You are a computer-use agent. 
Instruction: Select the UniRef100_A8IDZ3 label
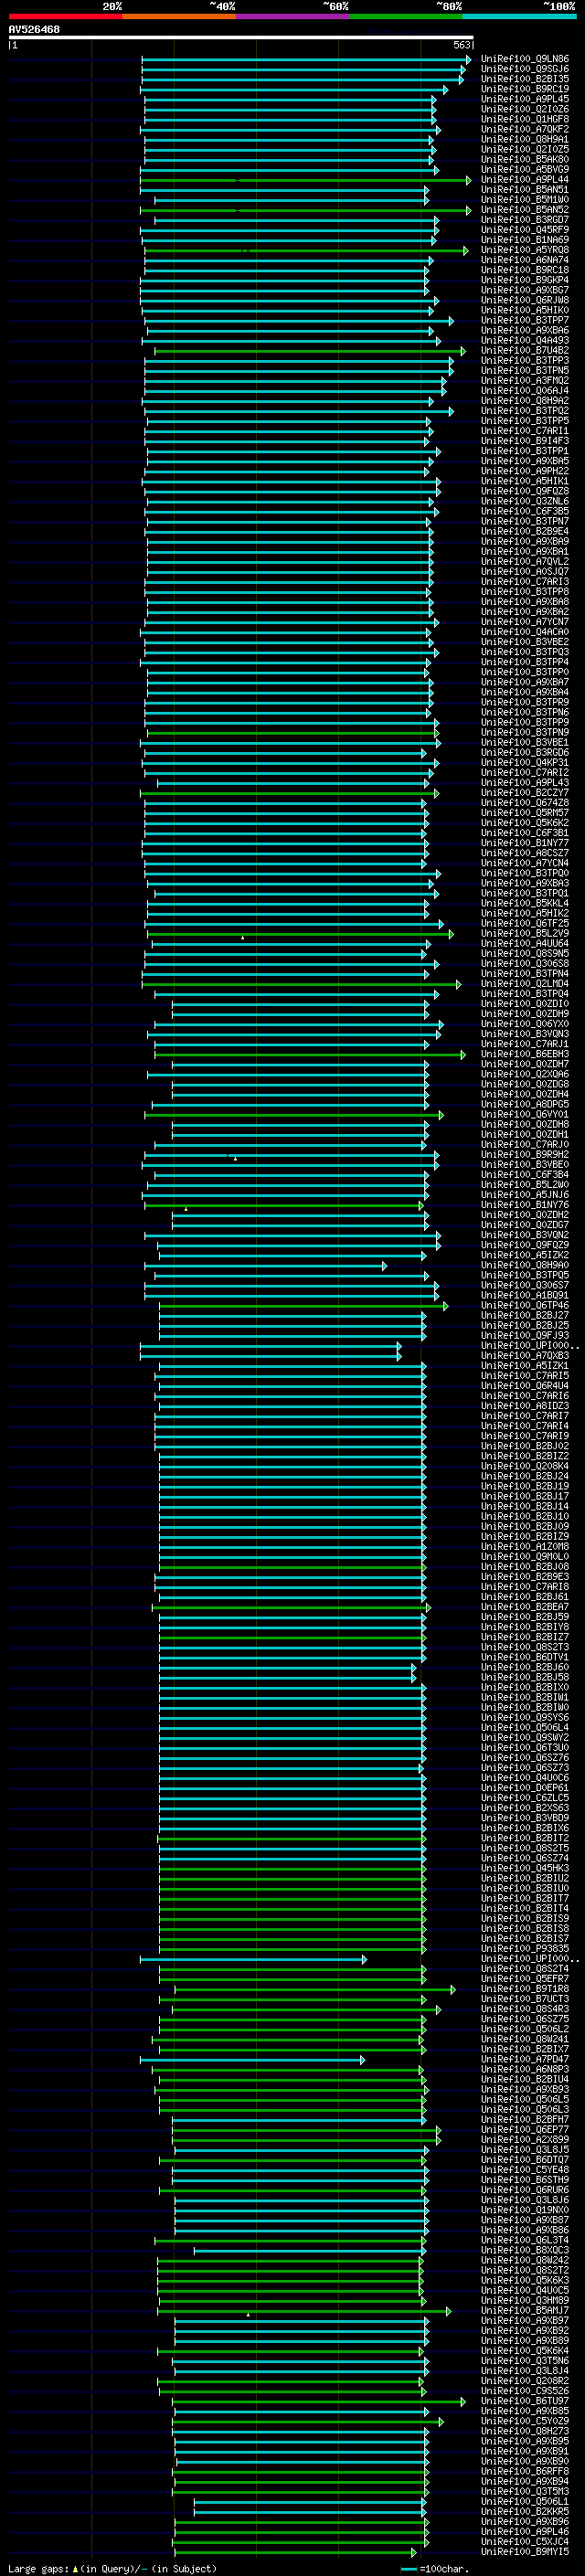click(525, 1406)
